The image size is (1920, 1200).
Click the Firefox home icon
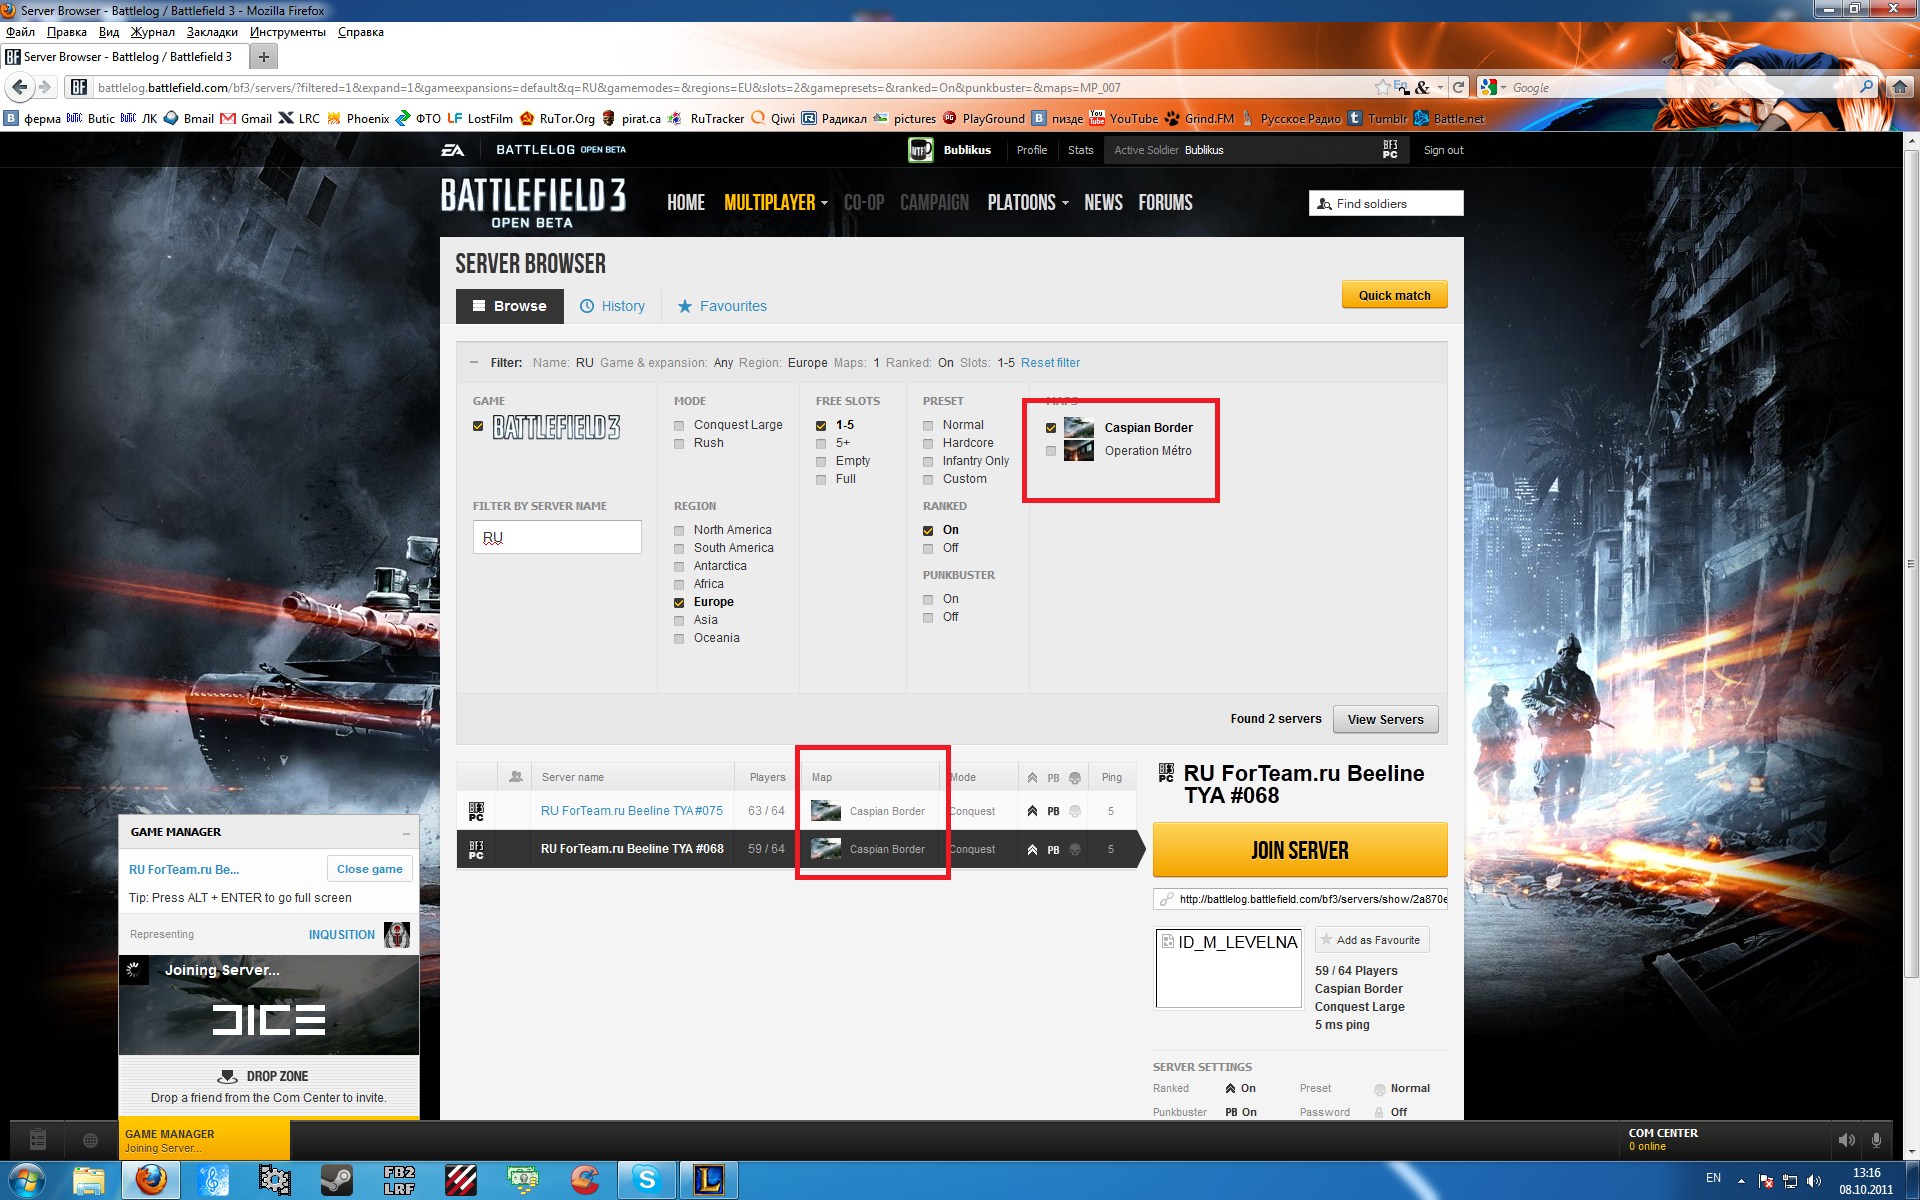point(1899,87)
